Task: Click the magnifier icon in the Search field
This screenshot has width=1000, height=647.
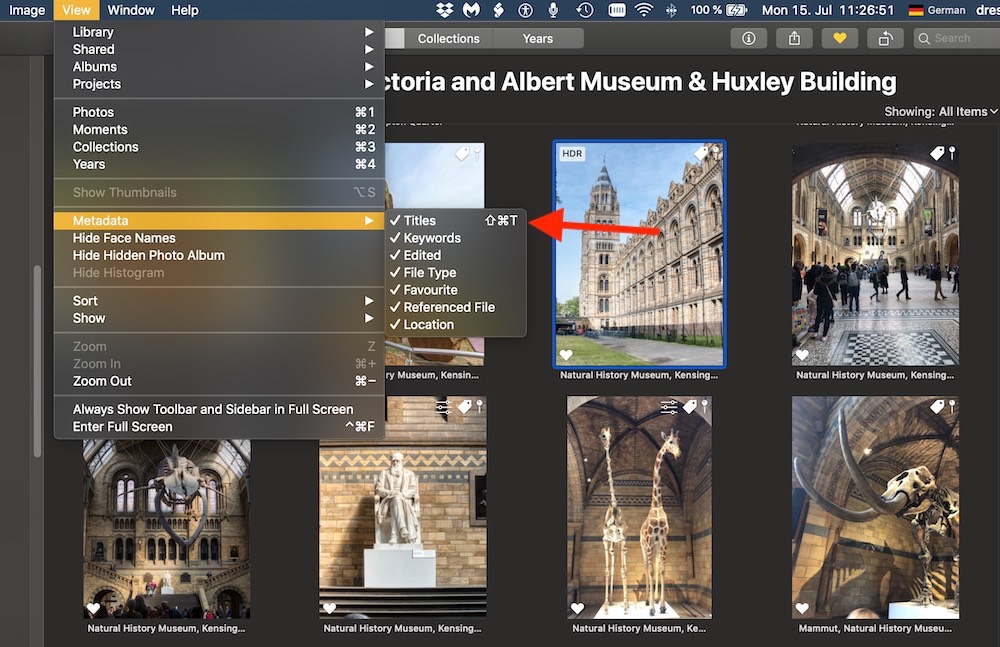Action: 923,38
